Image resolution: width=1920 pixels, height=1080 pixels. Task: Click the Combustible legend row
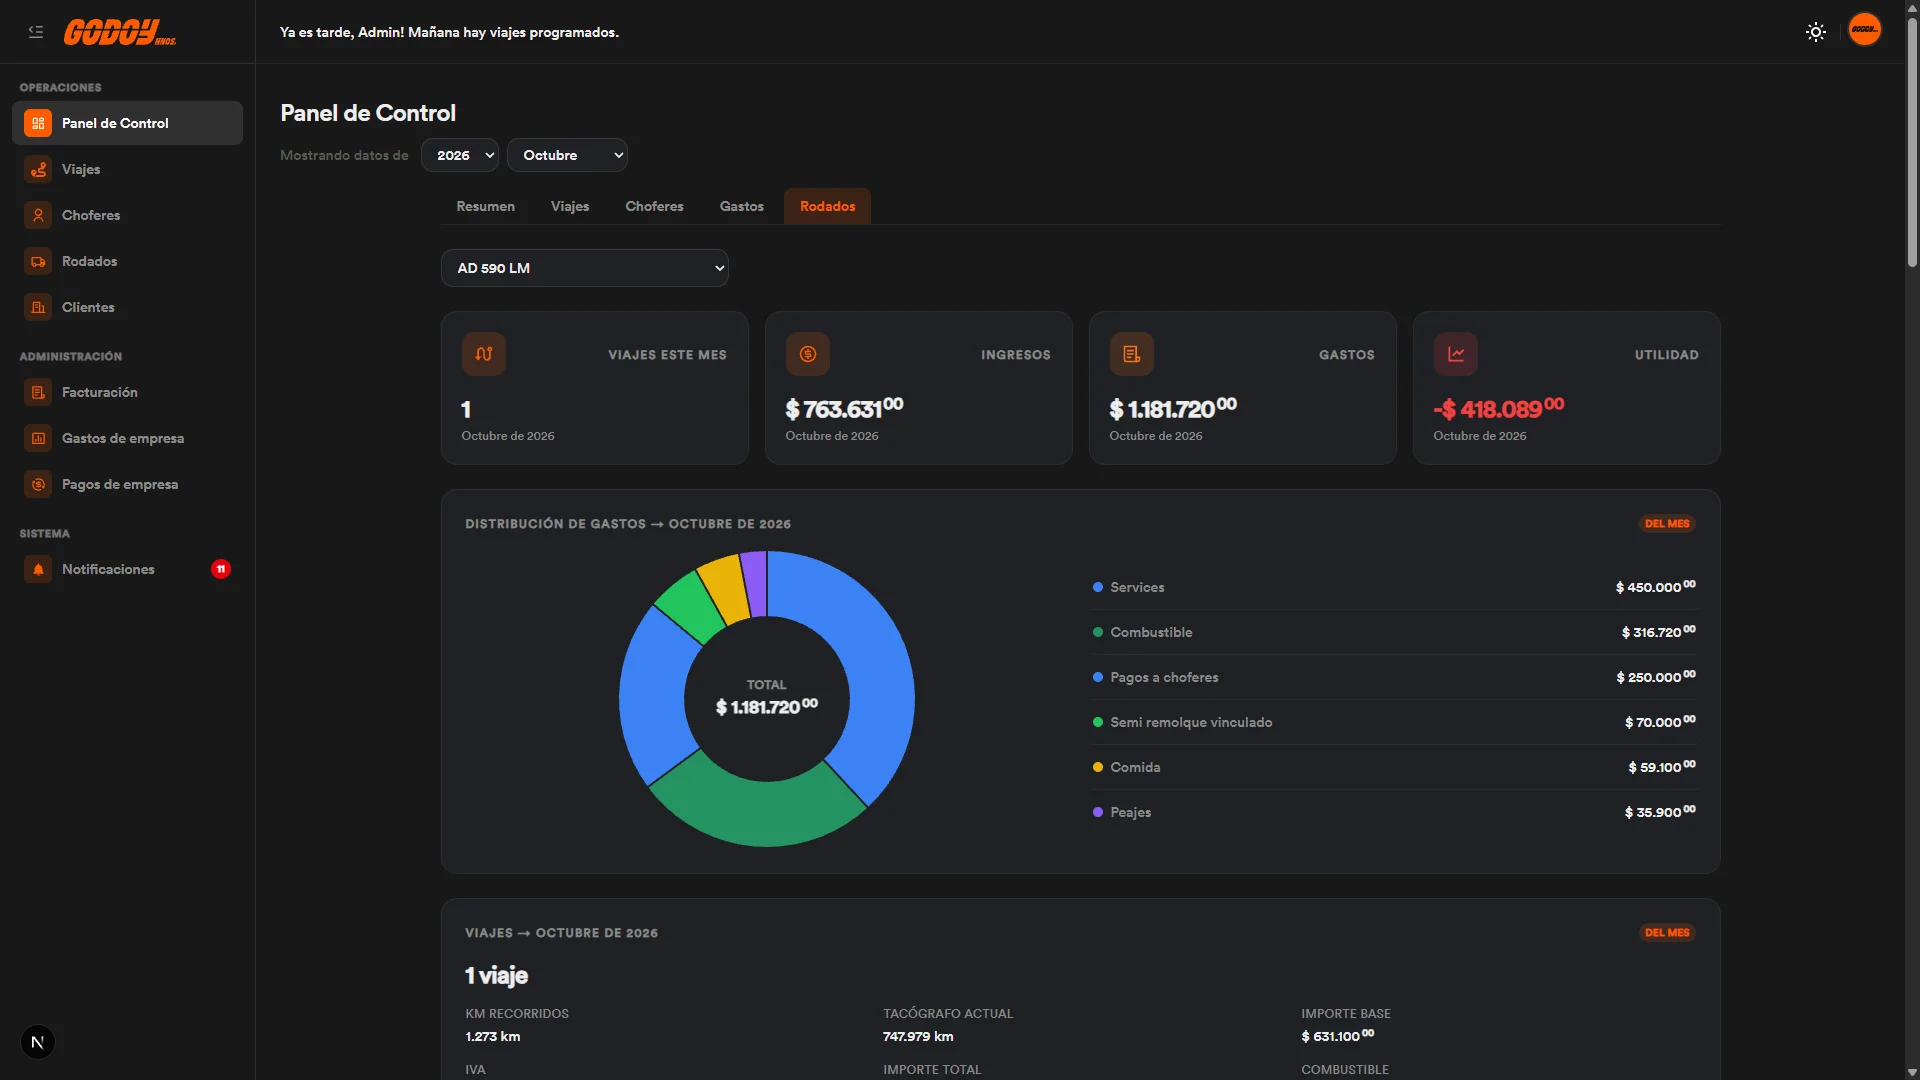coord(1394,632)
